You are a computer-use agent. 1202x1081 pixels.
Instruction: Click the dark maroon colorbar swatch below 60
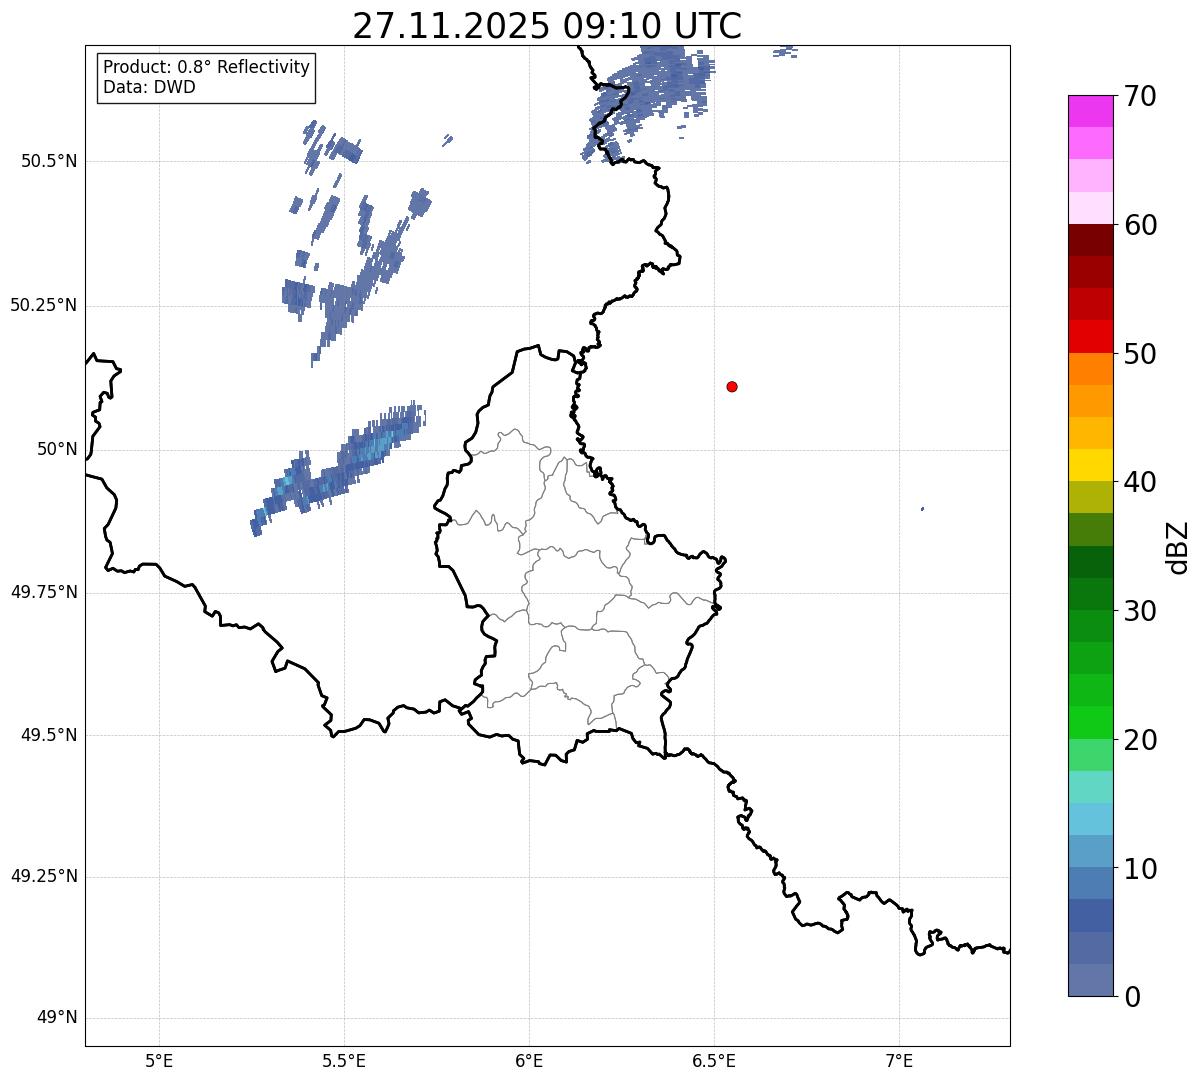[1091, 241]
